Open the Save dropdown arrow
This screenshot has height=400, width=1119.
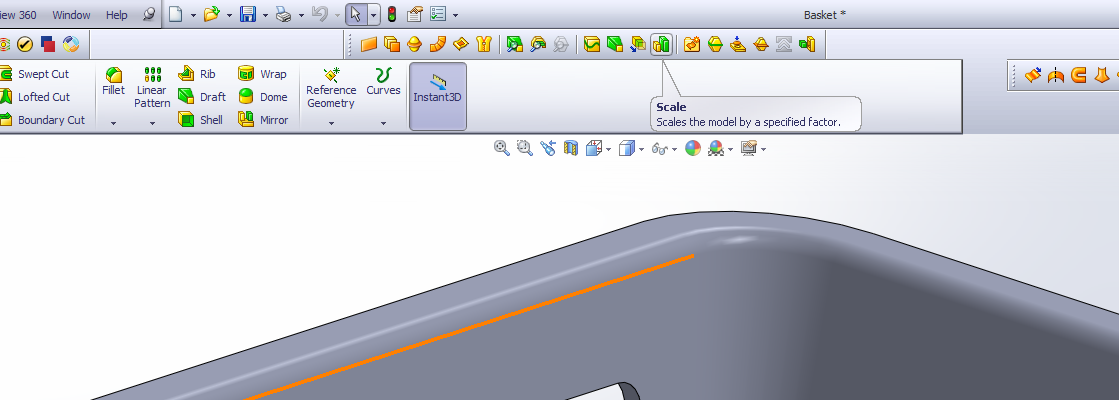point(265,15)
